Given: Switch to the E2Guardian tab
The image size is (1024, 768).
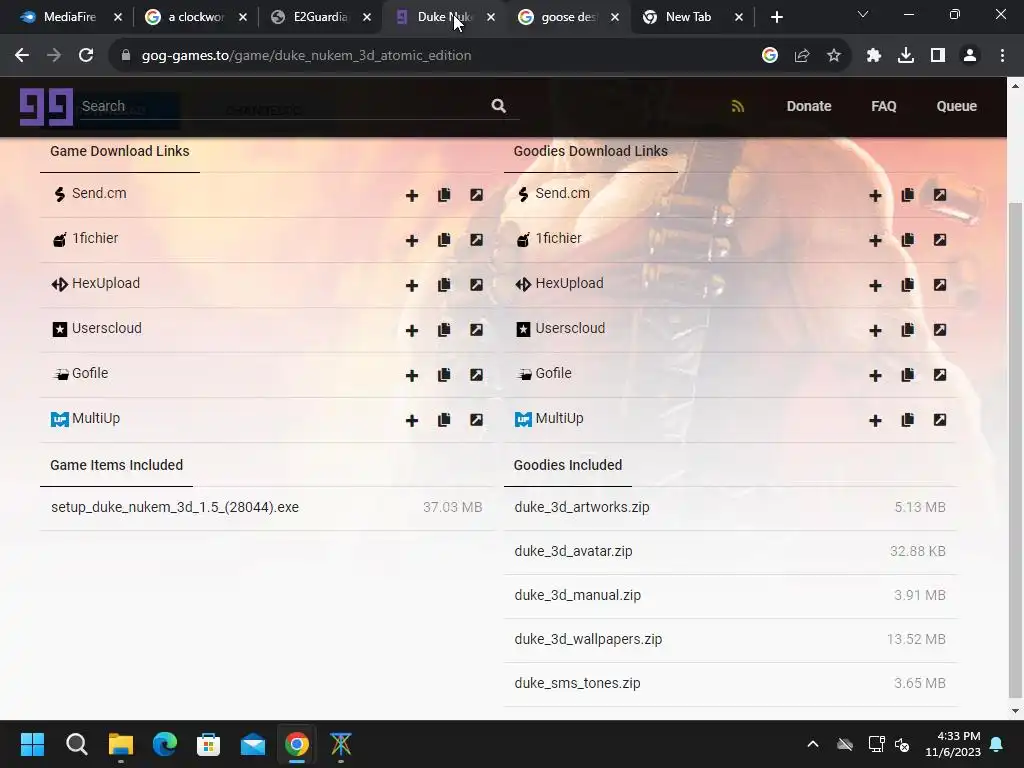Looking at the screenshot, I should click(319, 17).
